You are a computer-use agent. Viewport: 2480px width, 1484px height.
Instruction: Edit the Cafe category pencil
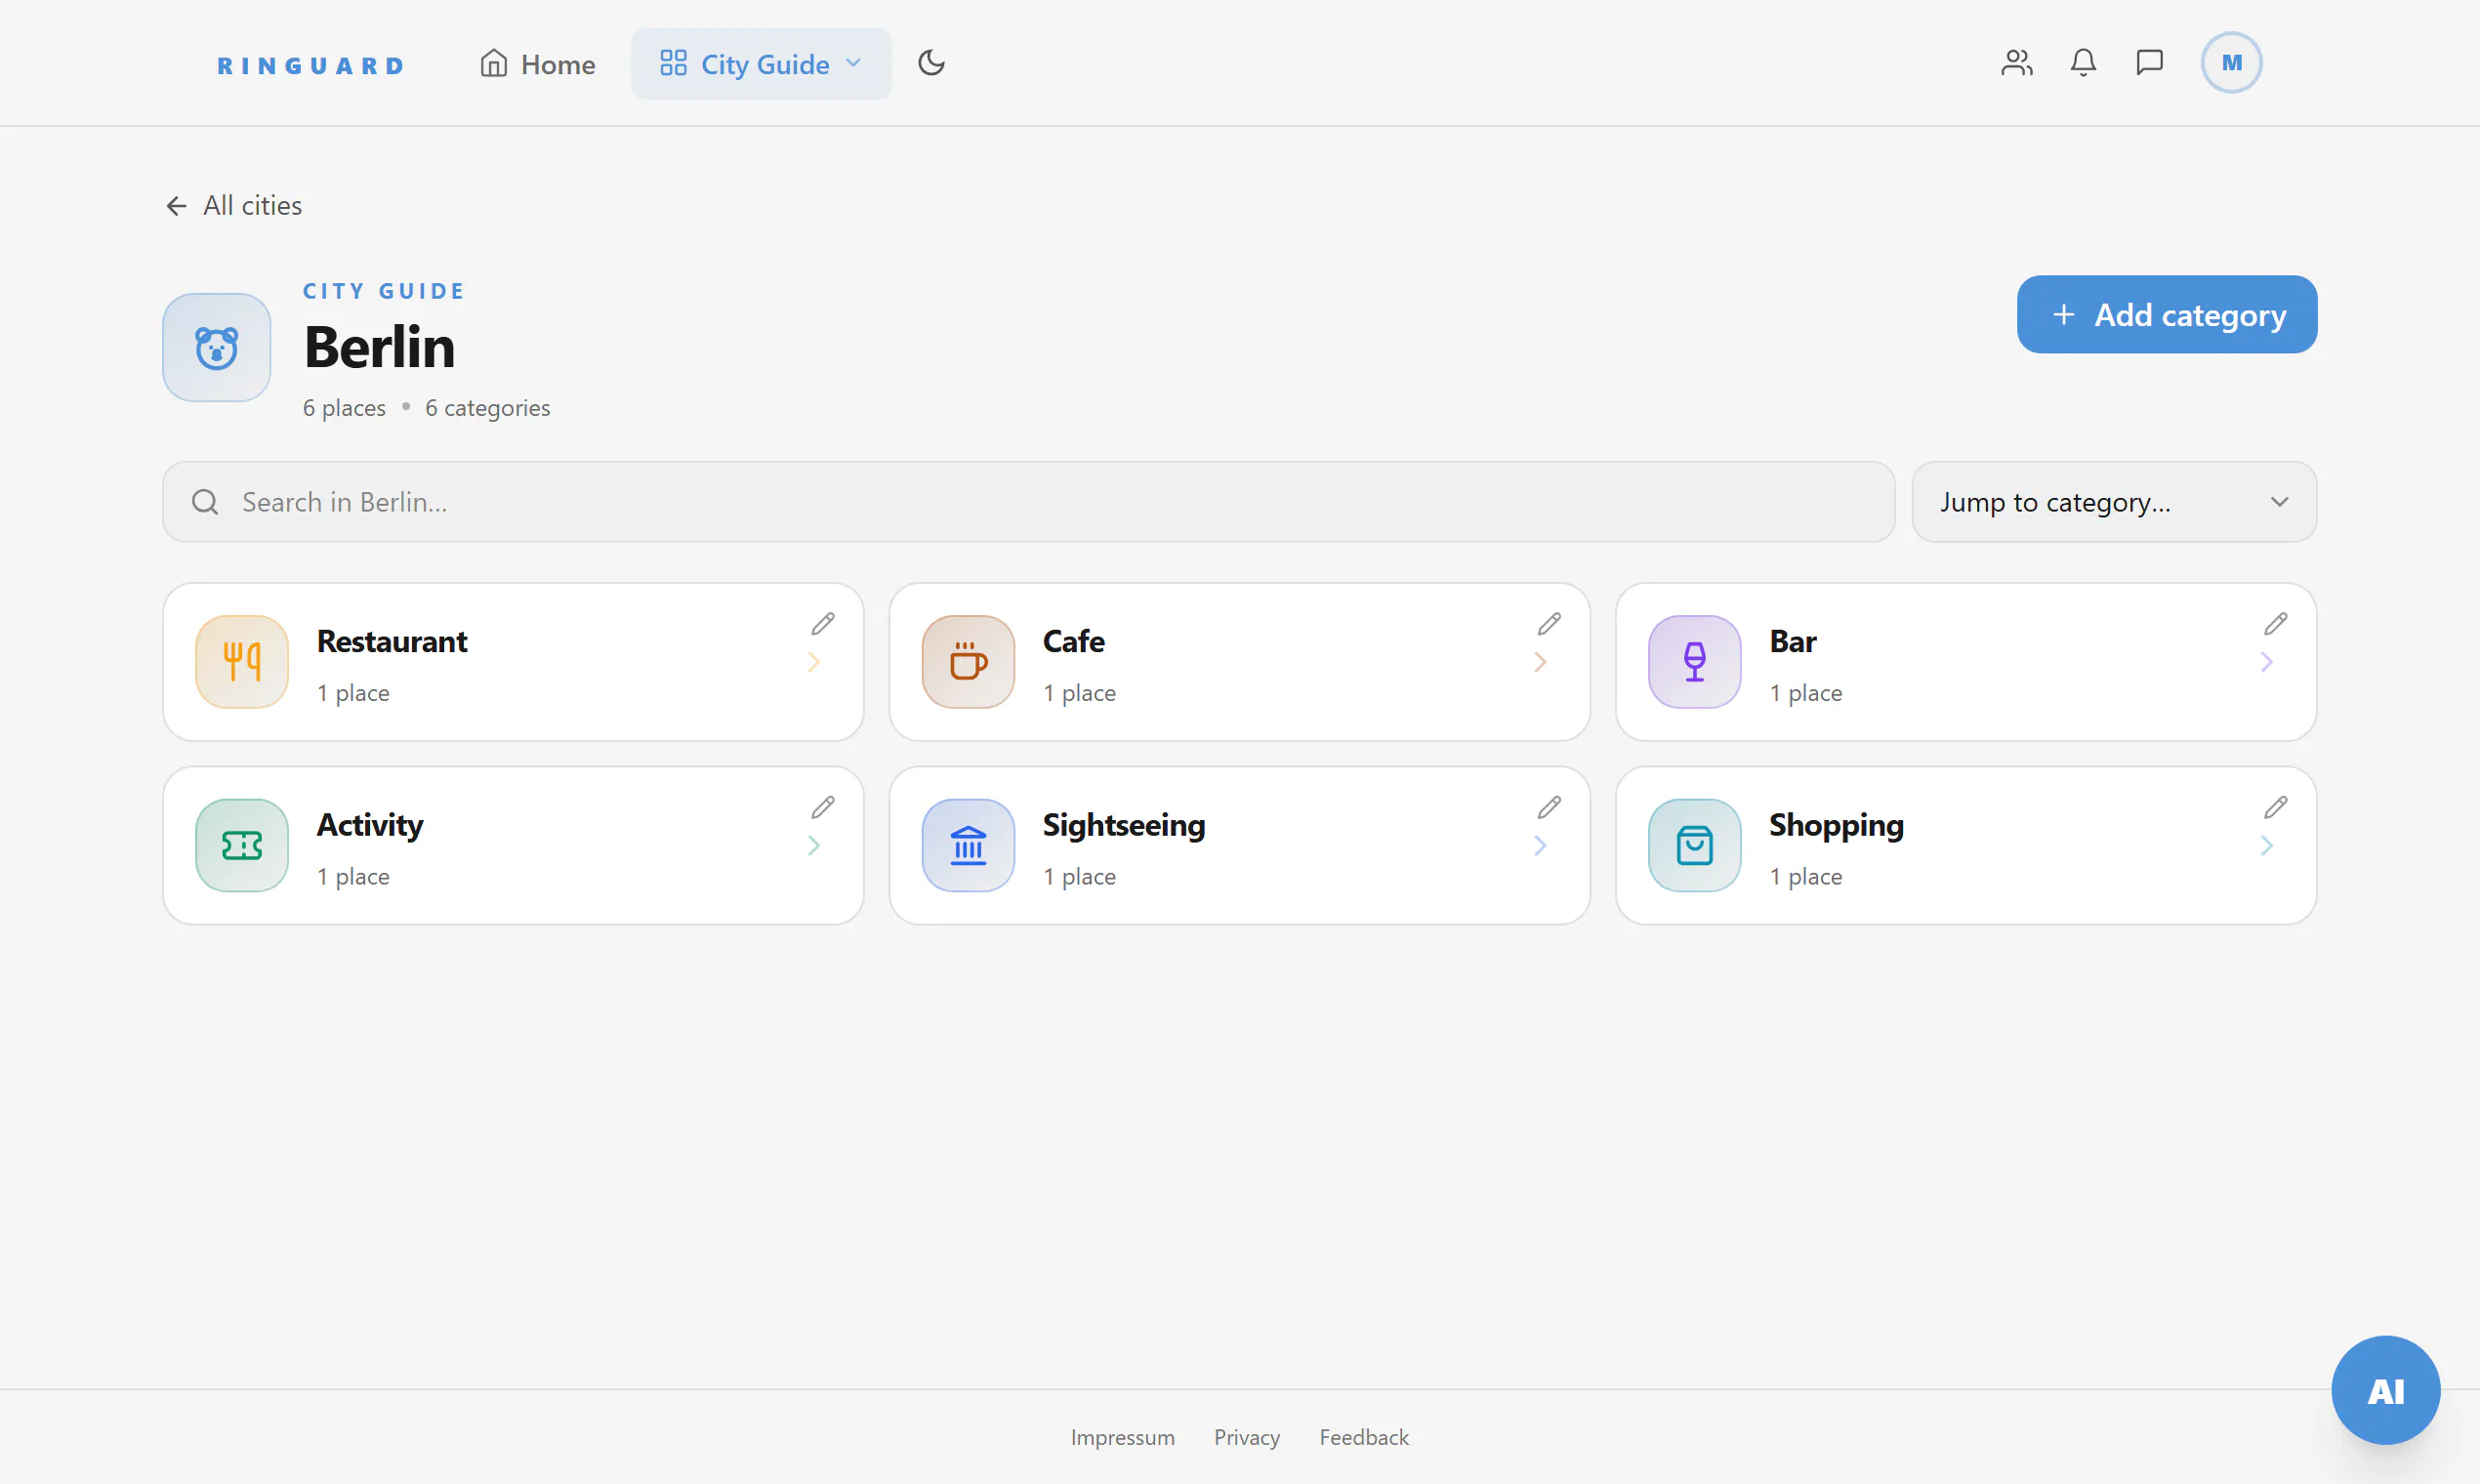[x=1549, y=624]
